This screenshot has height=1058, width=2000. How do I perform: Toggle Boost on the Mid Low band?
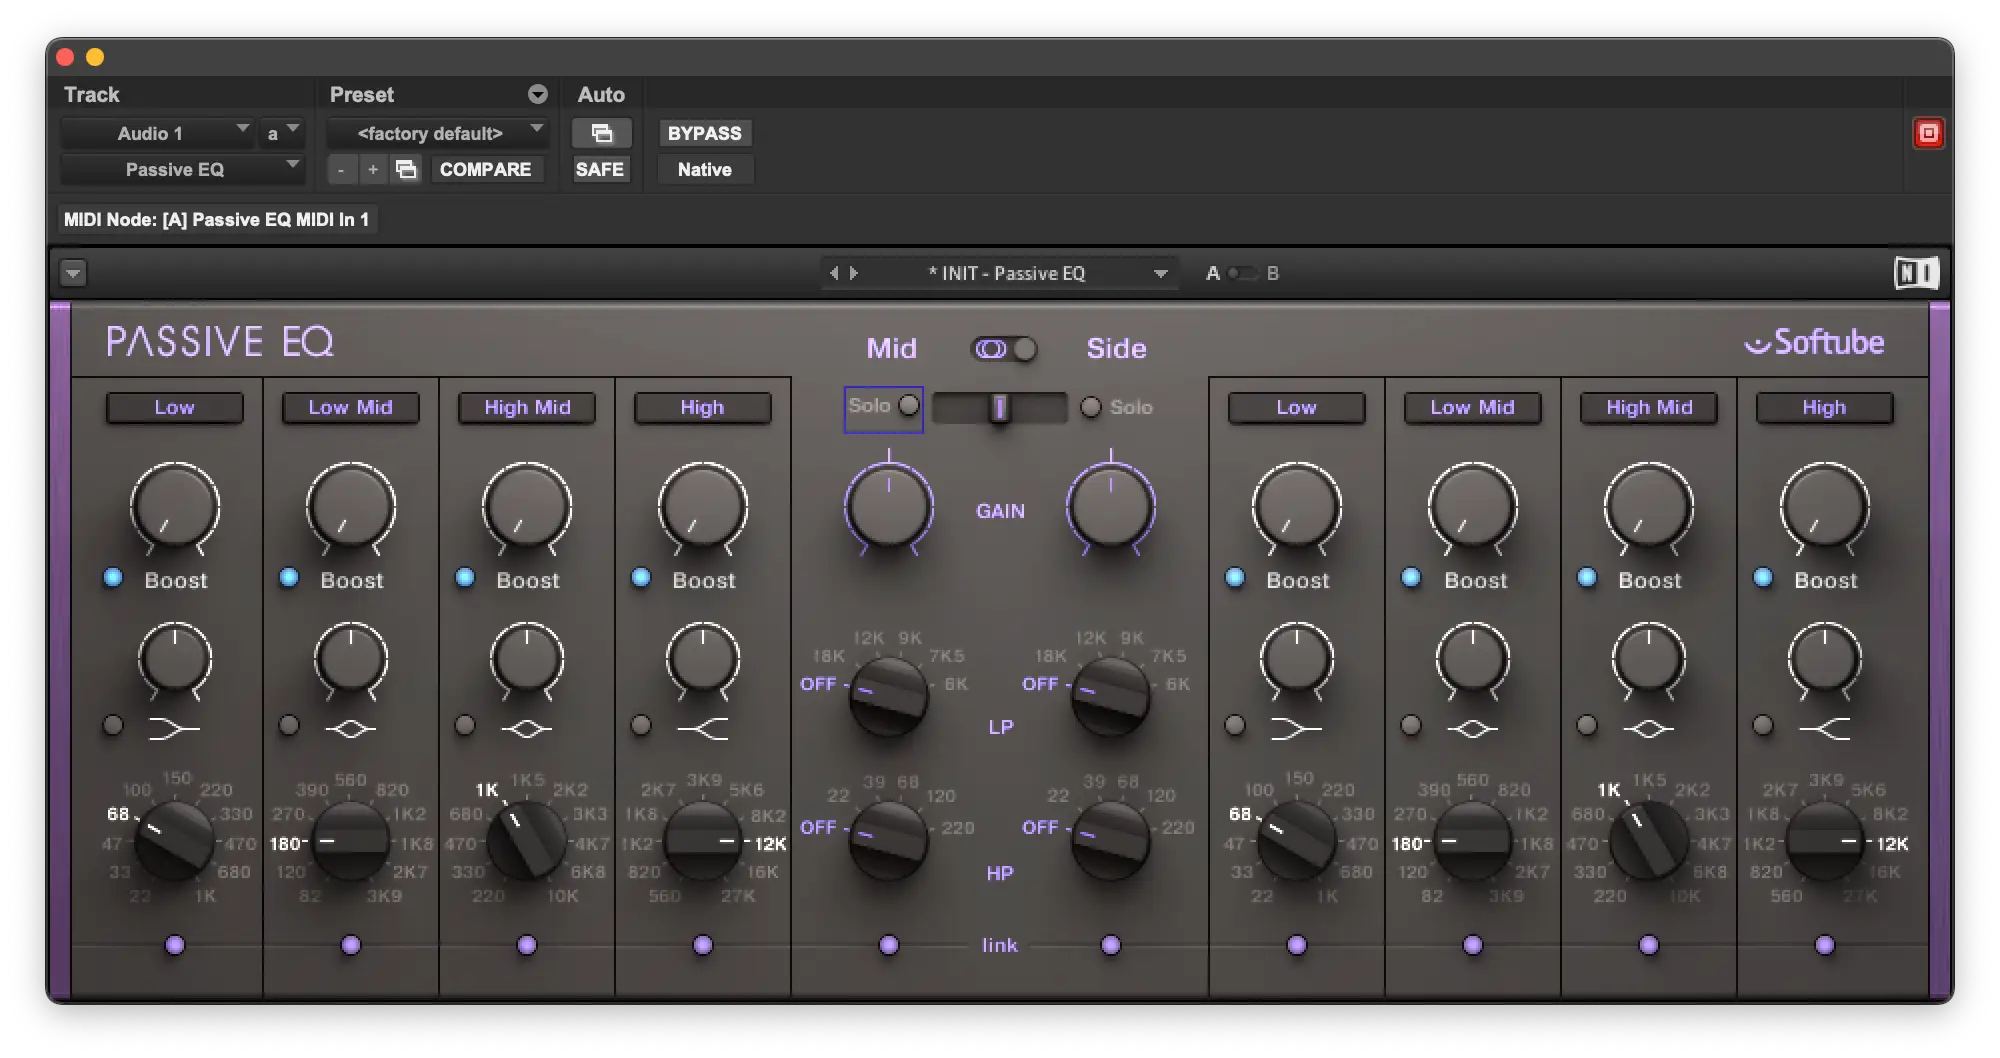coord(113,578)
